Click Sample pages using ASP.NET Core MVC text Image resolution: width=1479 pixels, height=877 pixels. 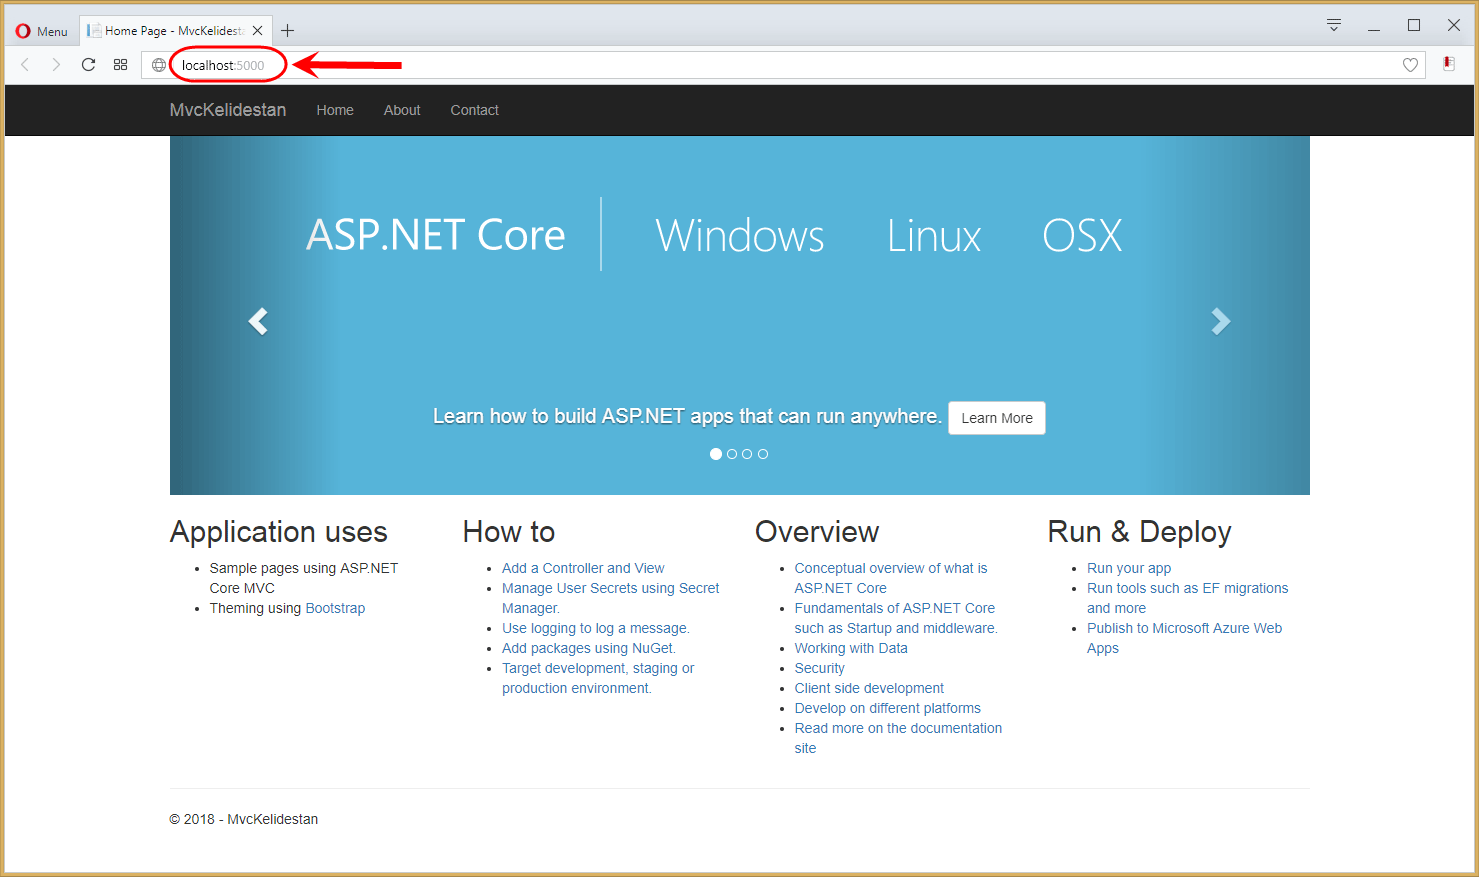[304, 578]
